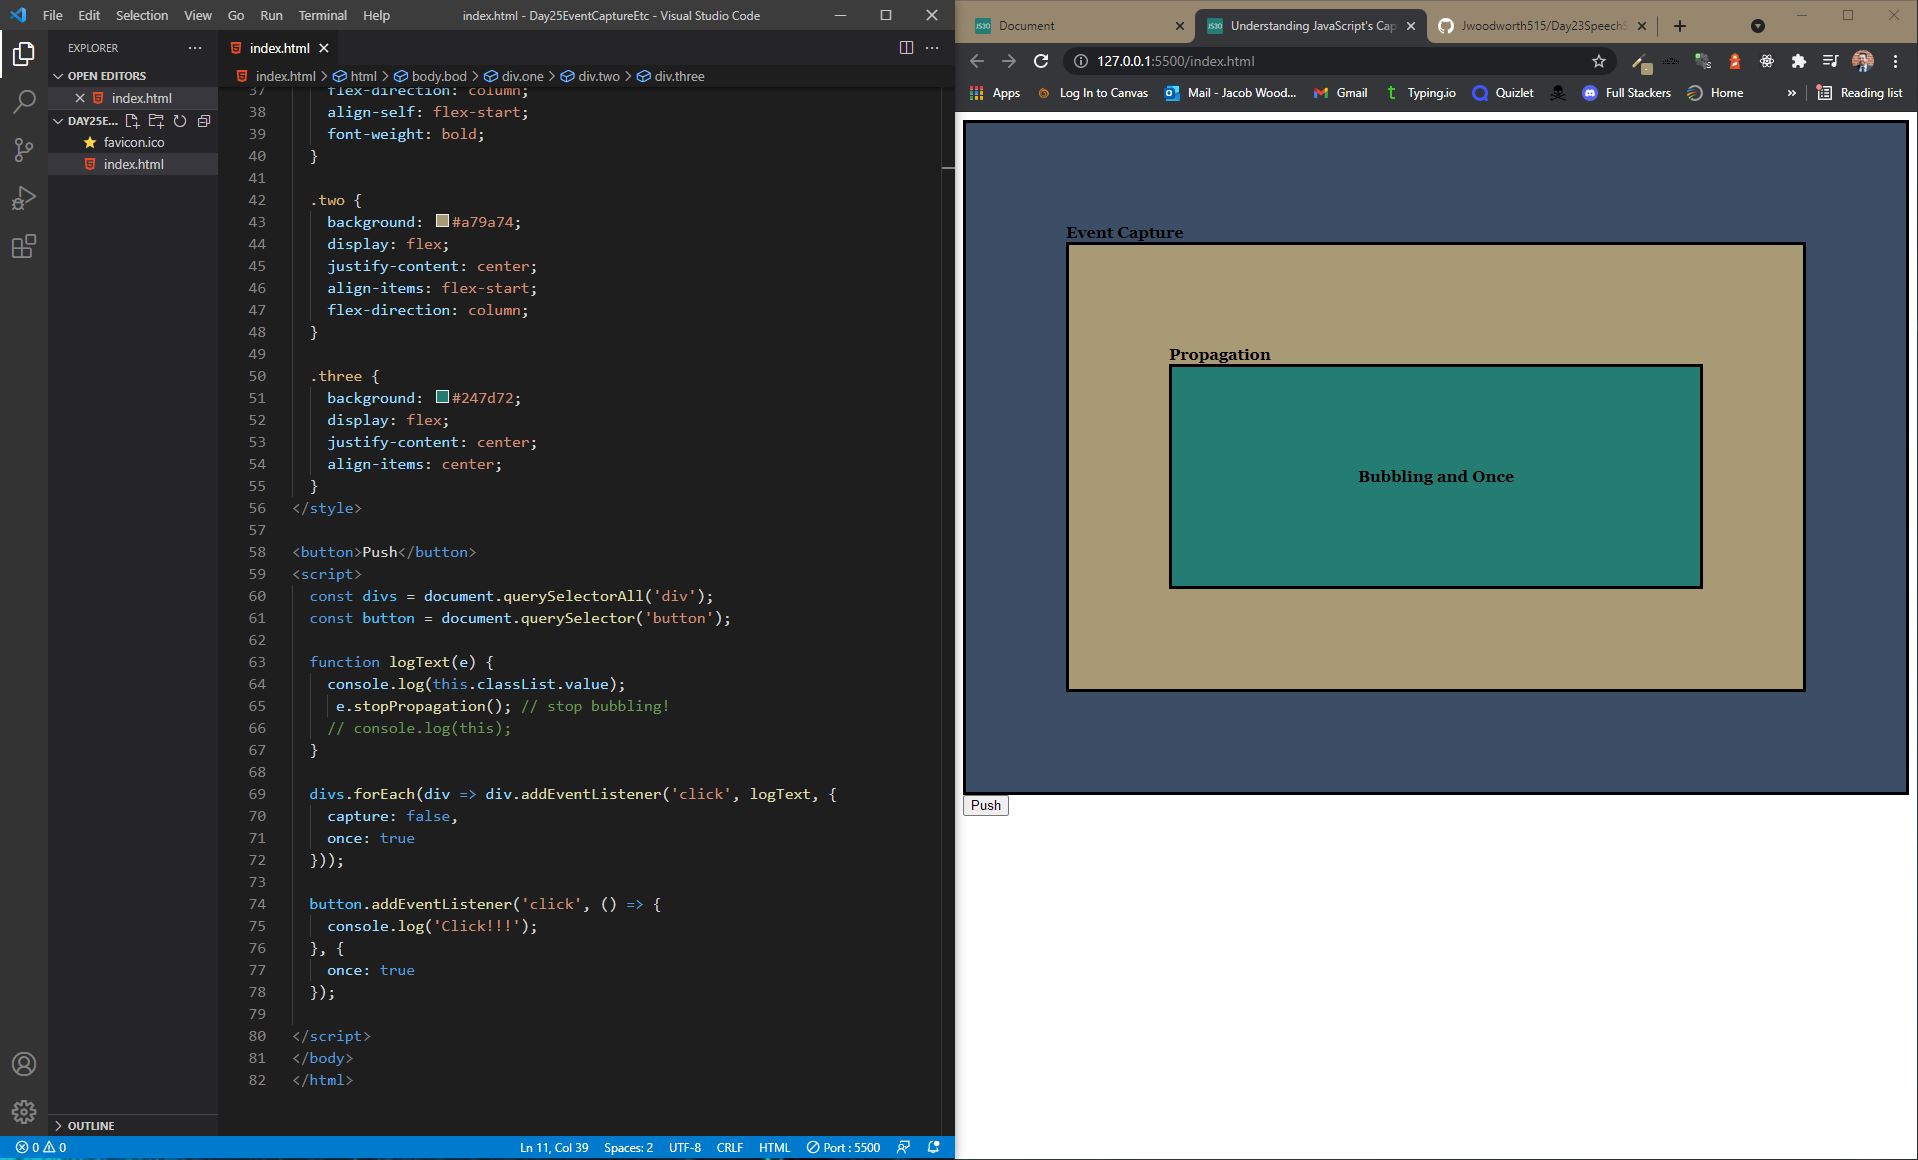The width and height of the screenshot is (1918, 1160).
Task: Open notifications bell in status bar
Action: pyautogui.click(x=934, y=1147)
